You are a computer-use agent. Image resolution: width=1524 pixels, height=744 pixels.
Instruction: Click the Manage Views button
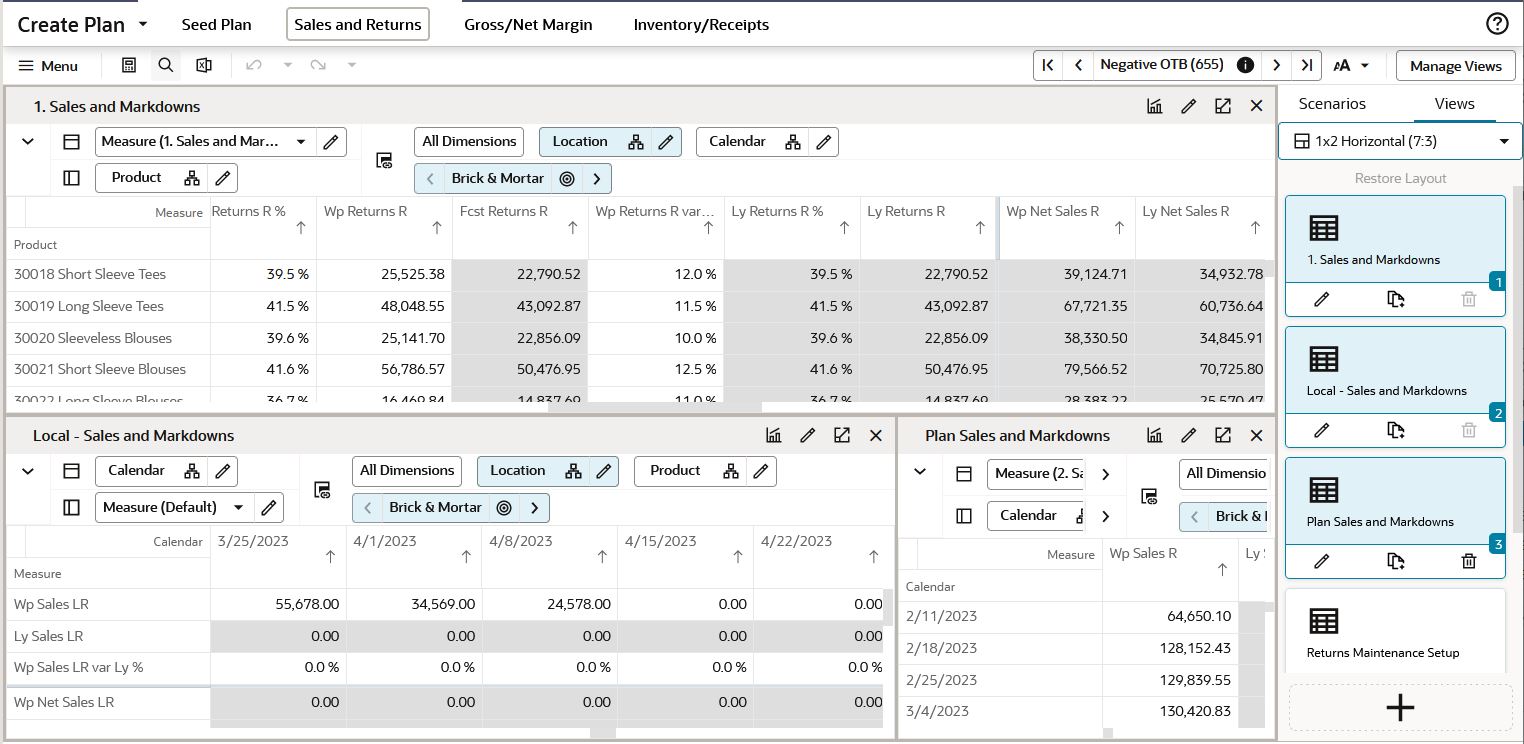pos(1455,66)
